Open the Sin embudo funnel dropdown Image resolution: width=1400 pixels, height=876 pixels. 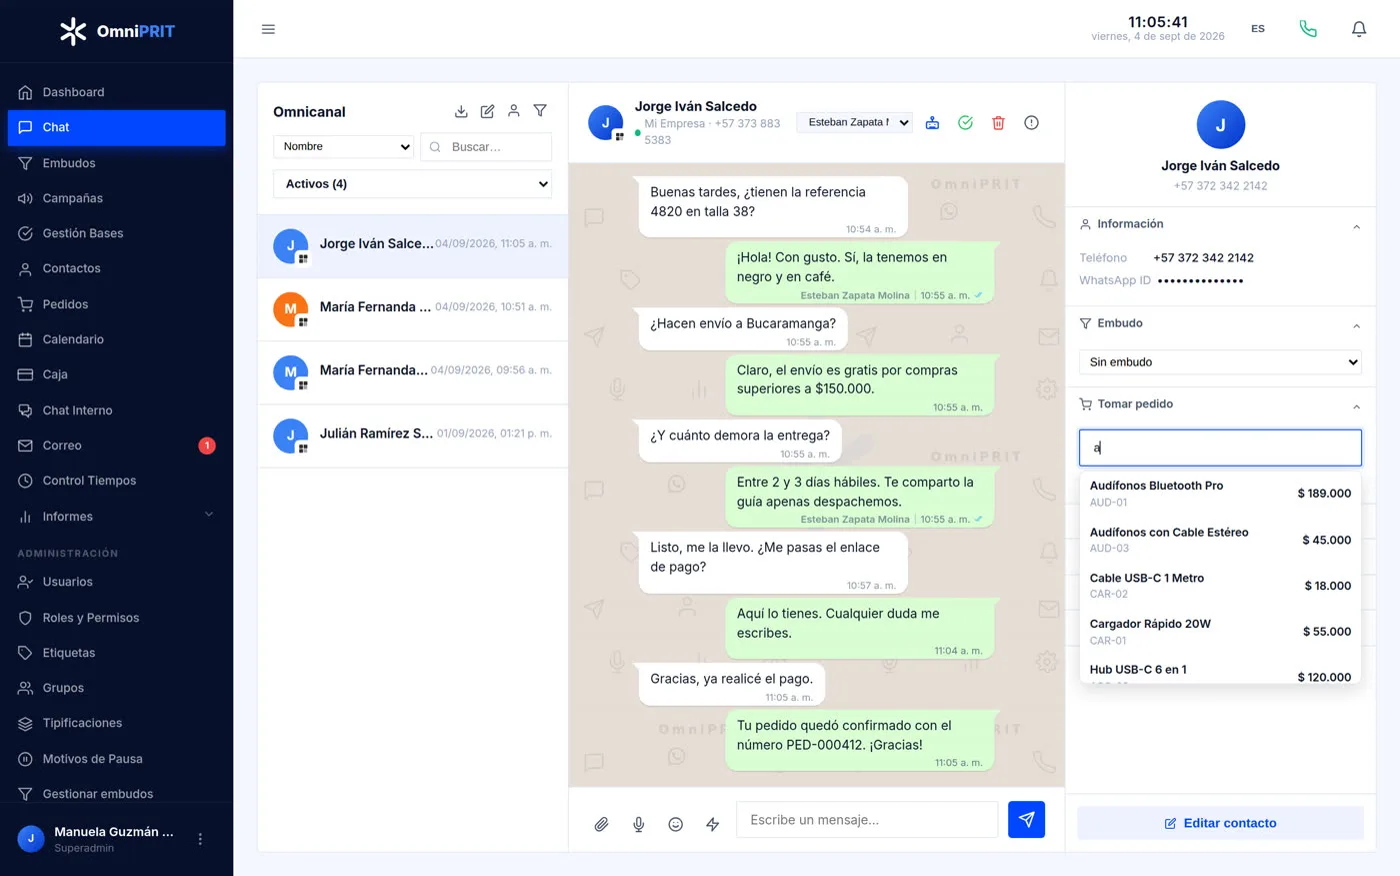click(1220, 362)
